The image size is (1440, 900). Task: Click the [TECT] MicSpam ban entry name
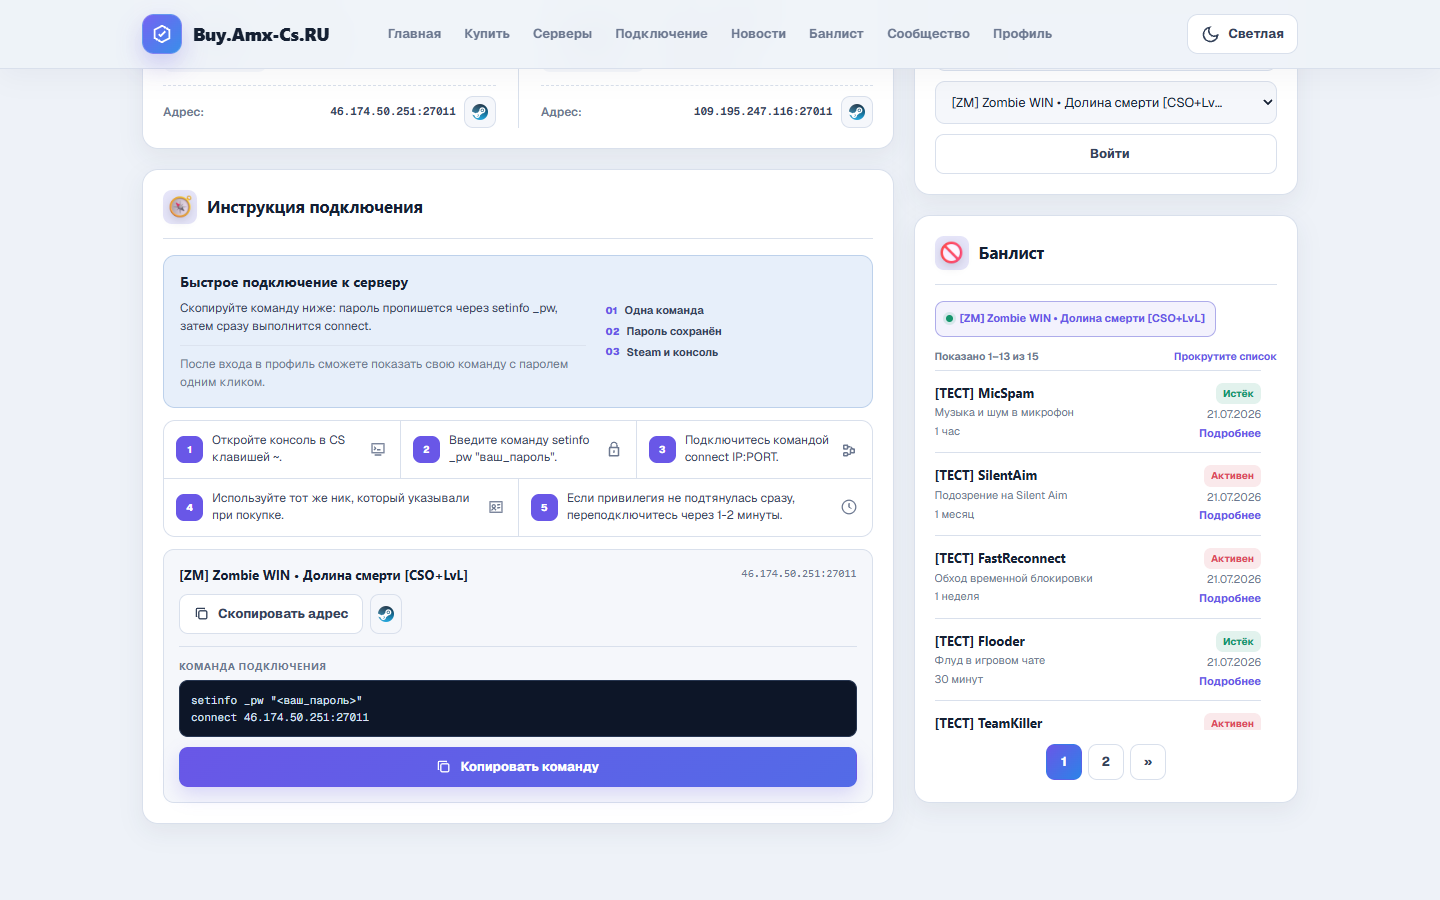click(984, 394)
